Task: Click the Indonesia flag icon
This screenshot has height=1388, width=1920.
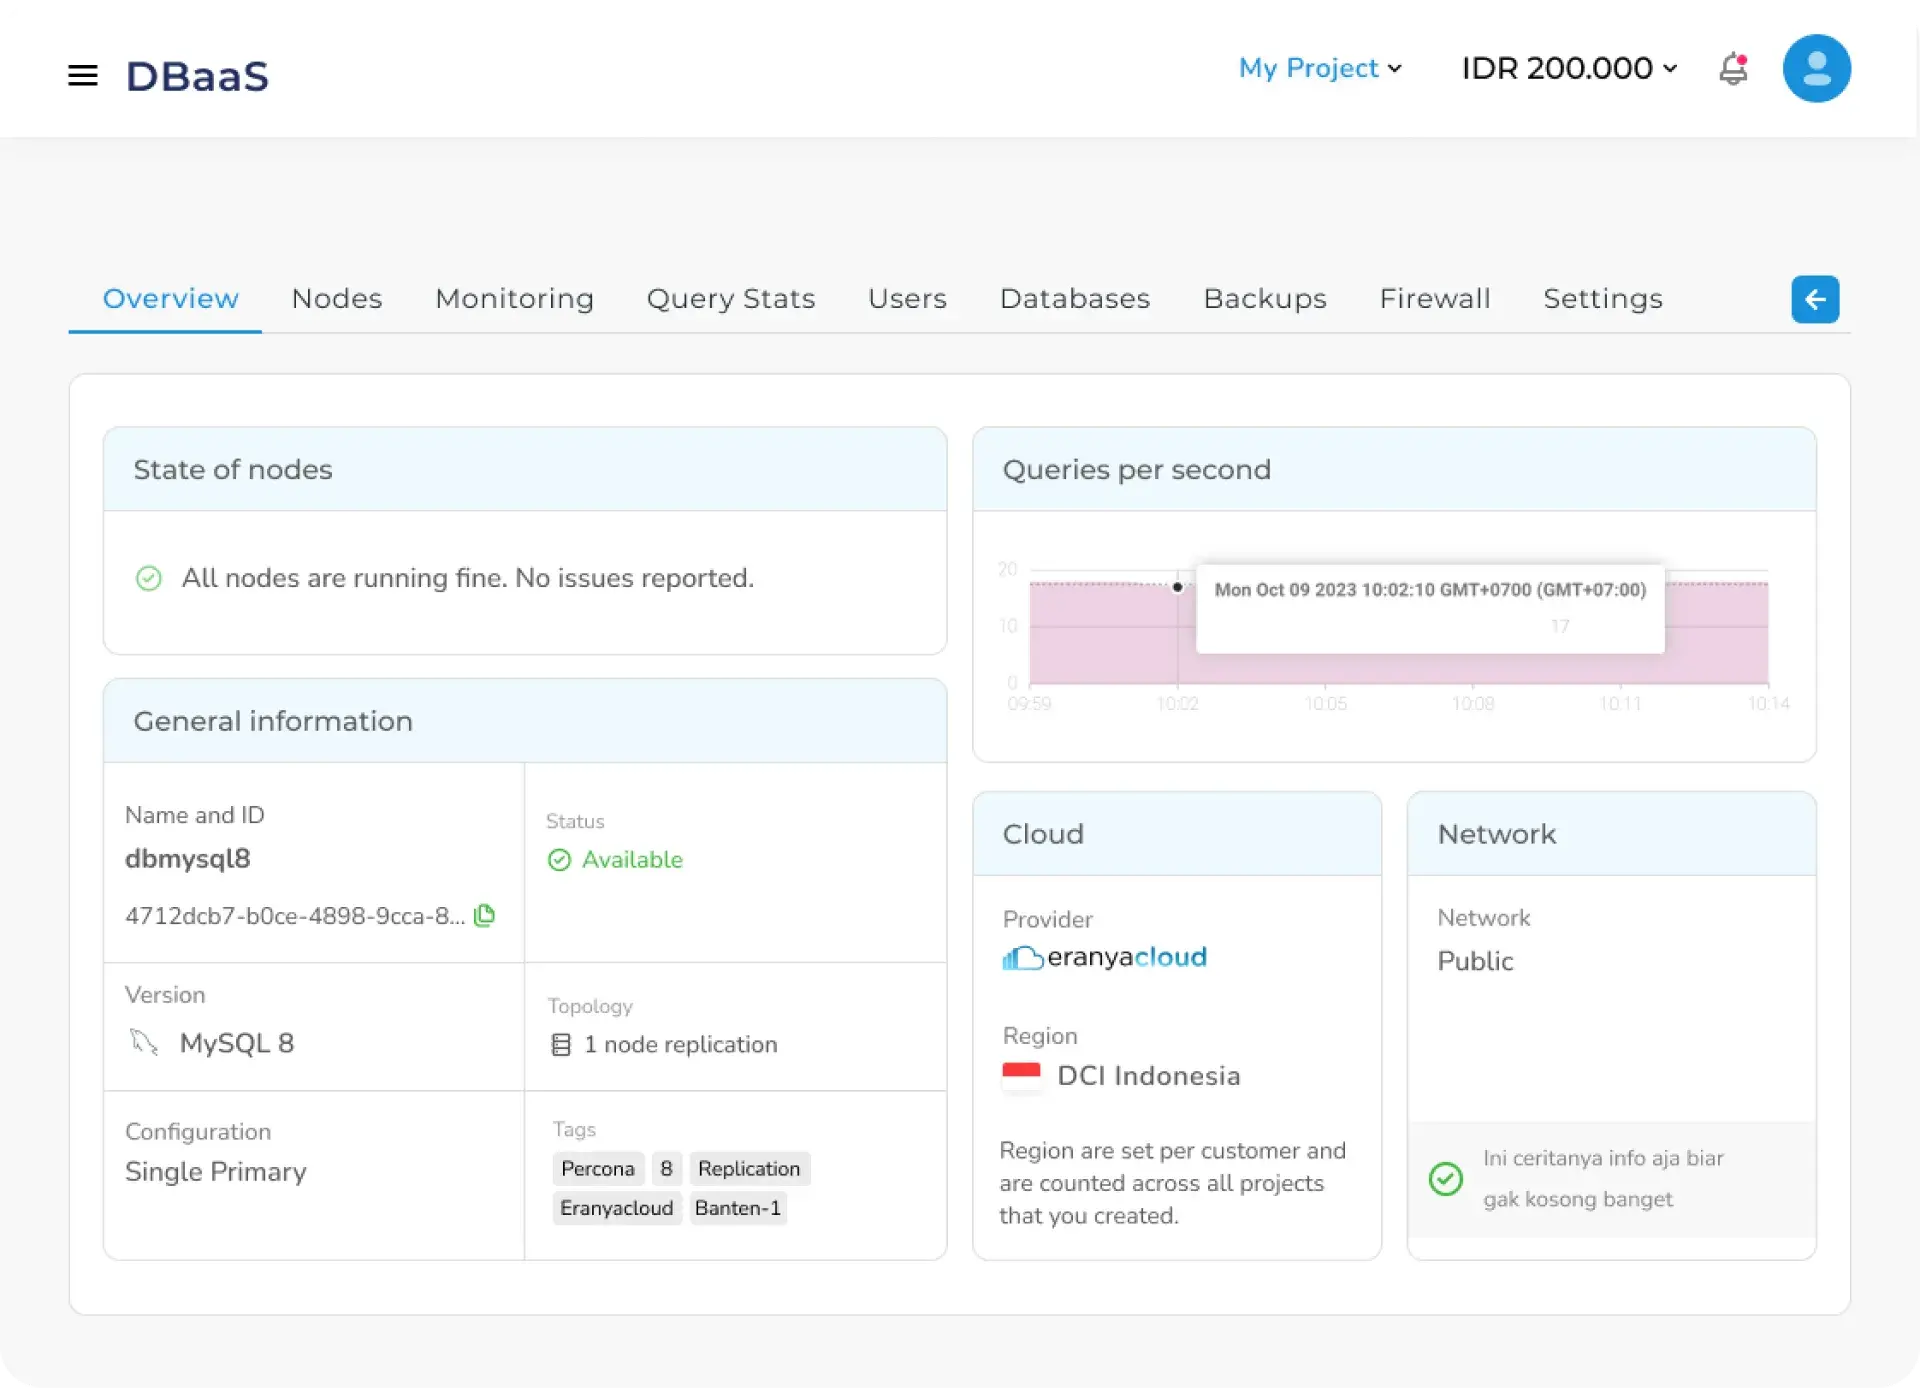Action: tap(1021, 1075)
